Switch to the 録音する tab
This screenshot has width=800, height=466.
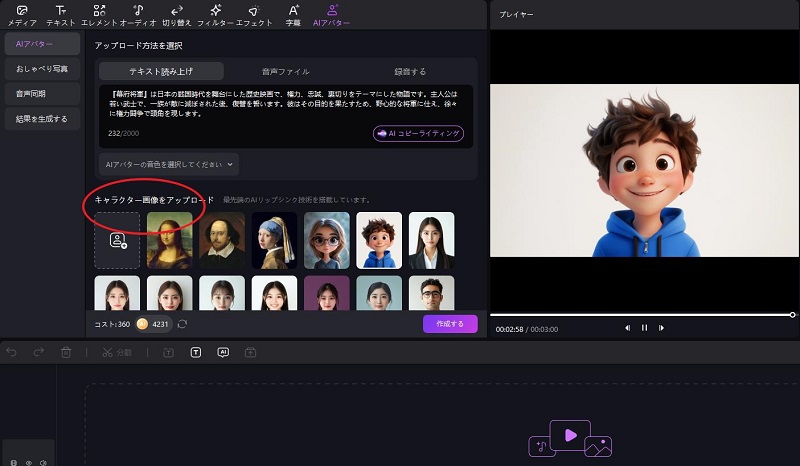click(x=410, y=71)
